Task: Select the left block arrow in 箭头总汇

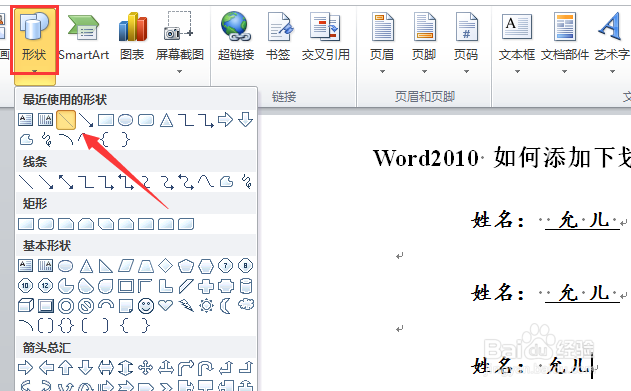Action: (45, 367)
